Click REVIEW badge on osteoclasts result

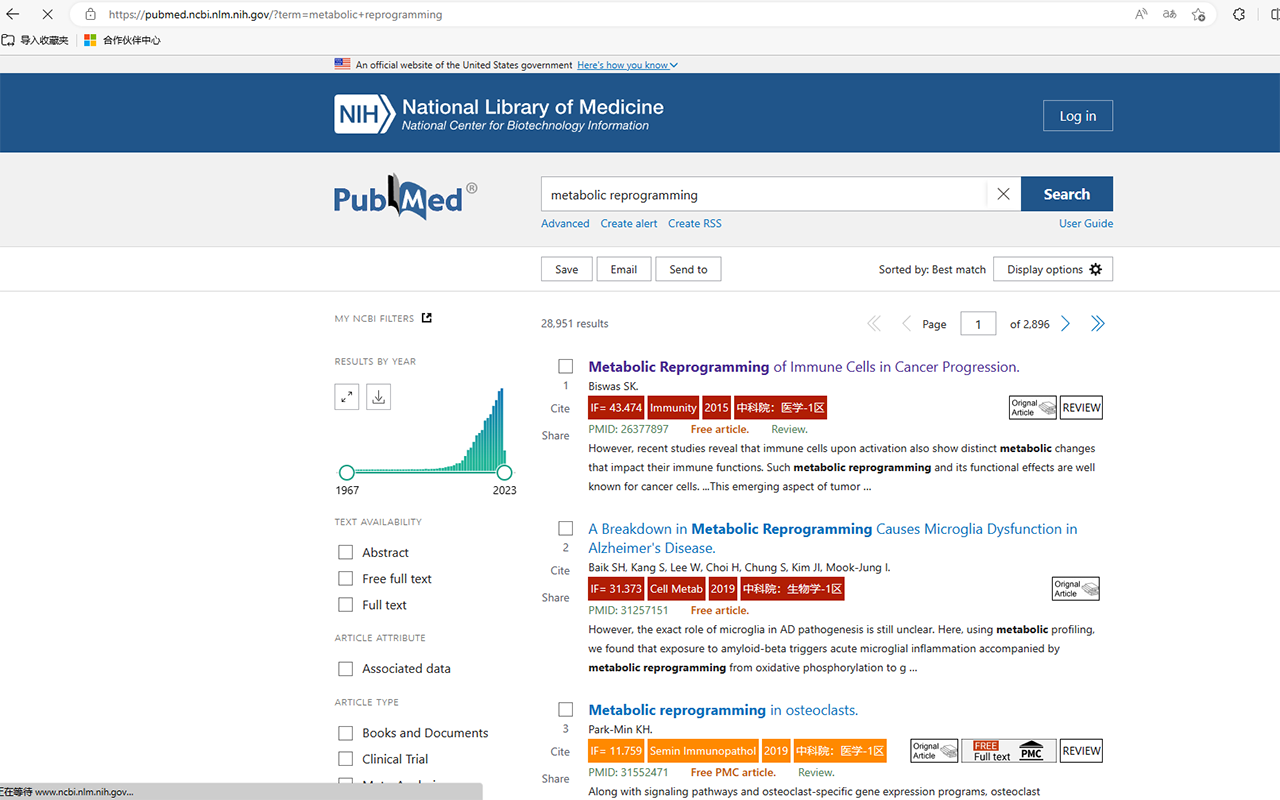(1081, 751)
